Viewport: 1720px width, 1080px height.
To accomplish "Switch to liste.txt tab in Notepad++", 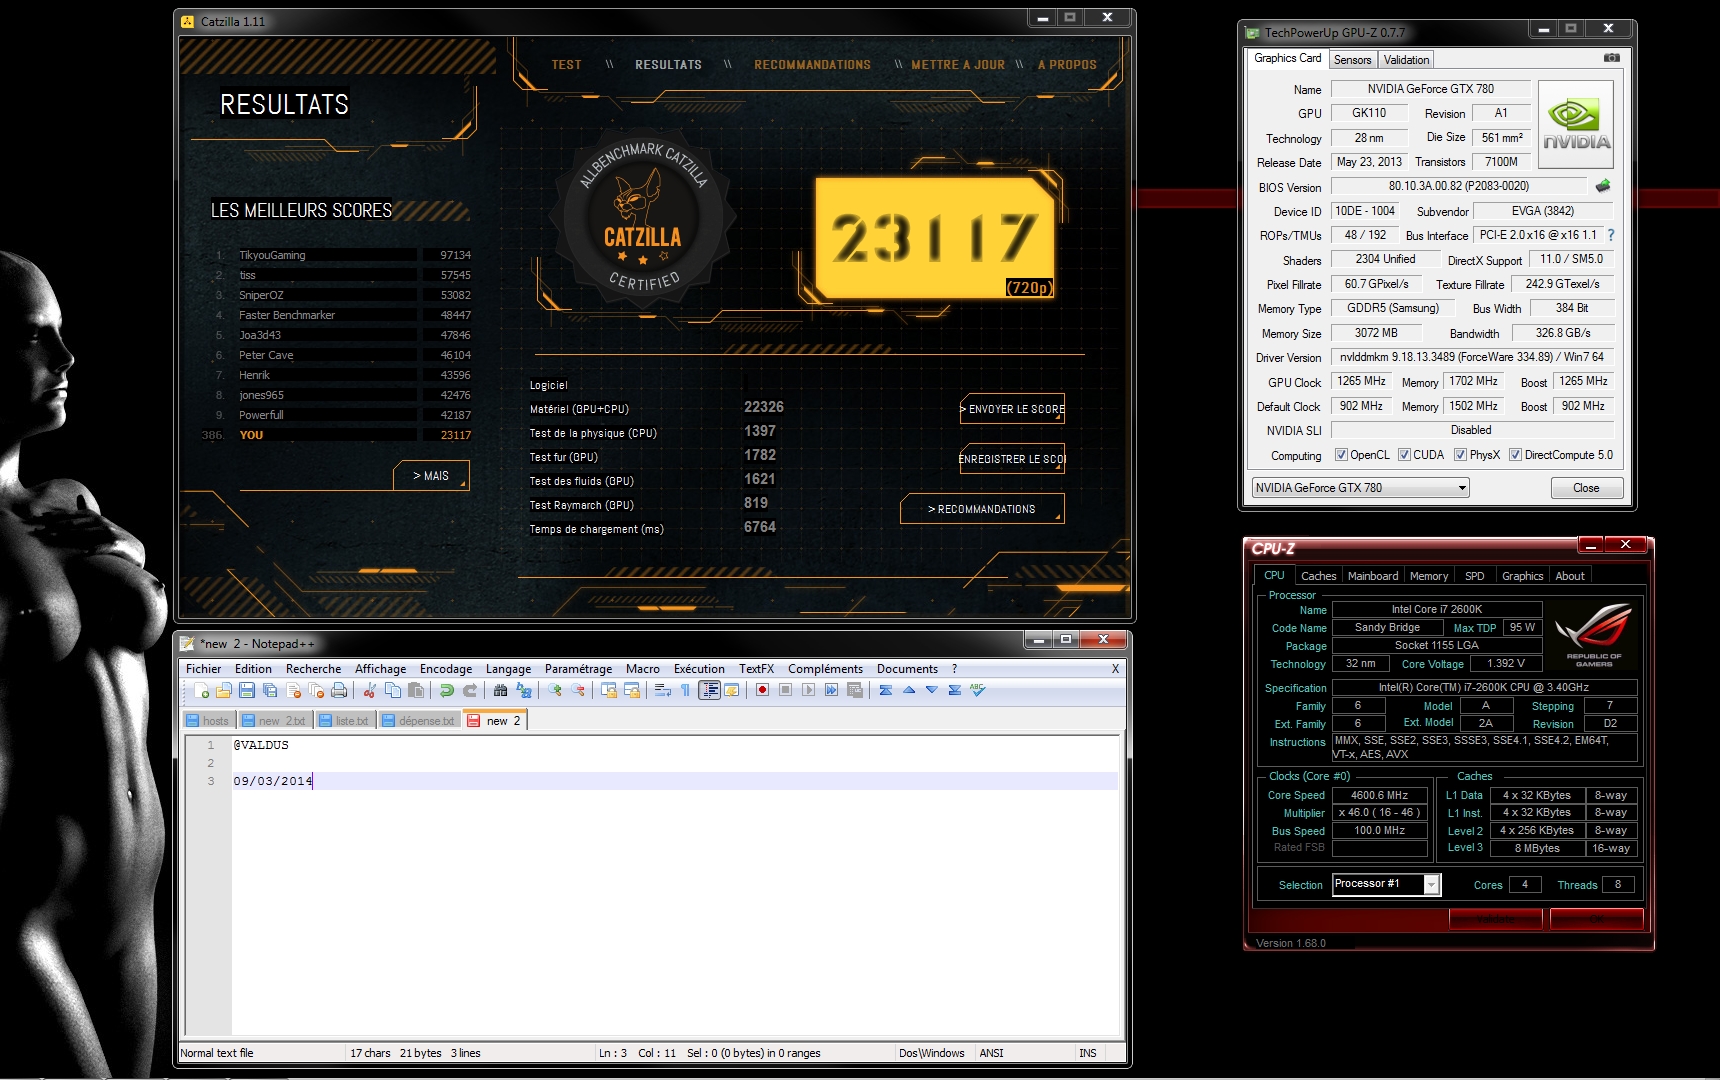I will [344, 721].
